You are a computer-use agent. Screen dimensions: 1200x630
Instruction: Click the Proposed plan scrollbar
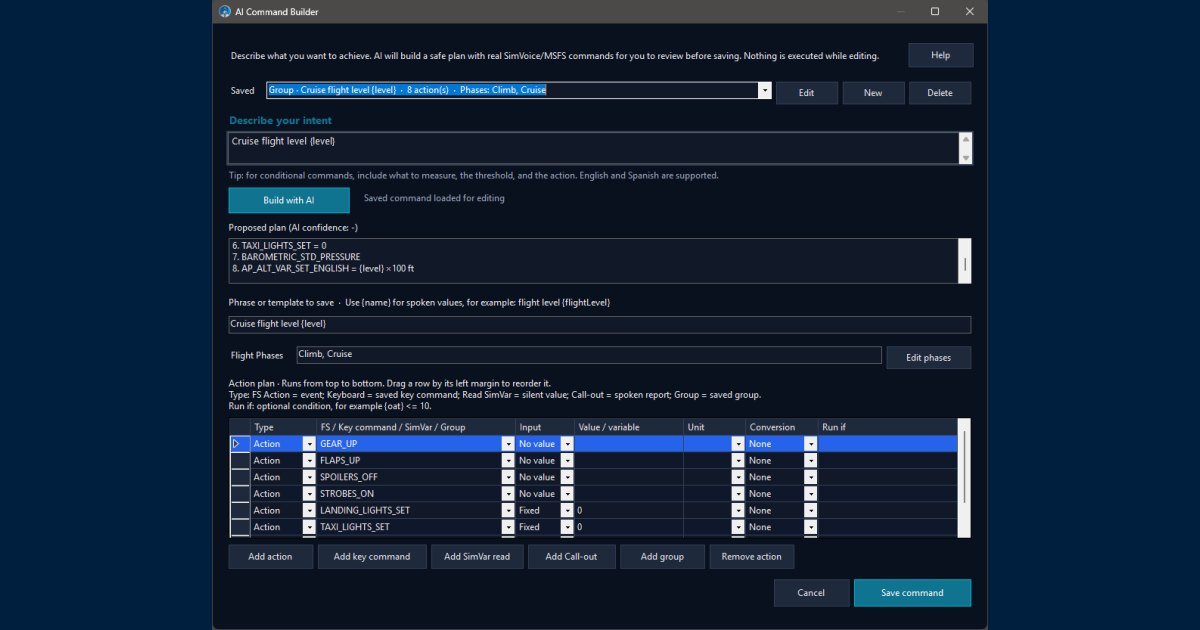click(x=965, y=261)
